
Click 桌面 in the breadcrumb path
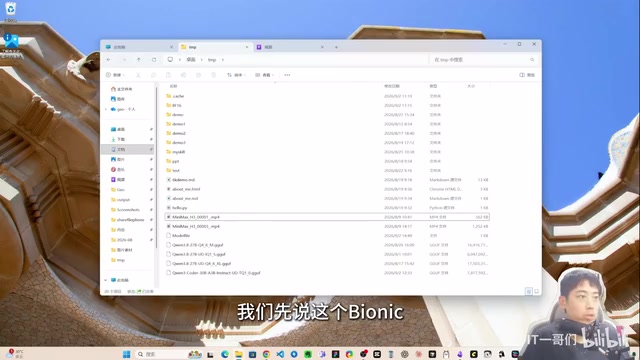(191, 60)
